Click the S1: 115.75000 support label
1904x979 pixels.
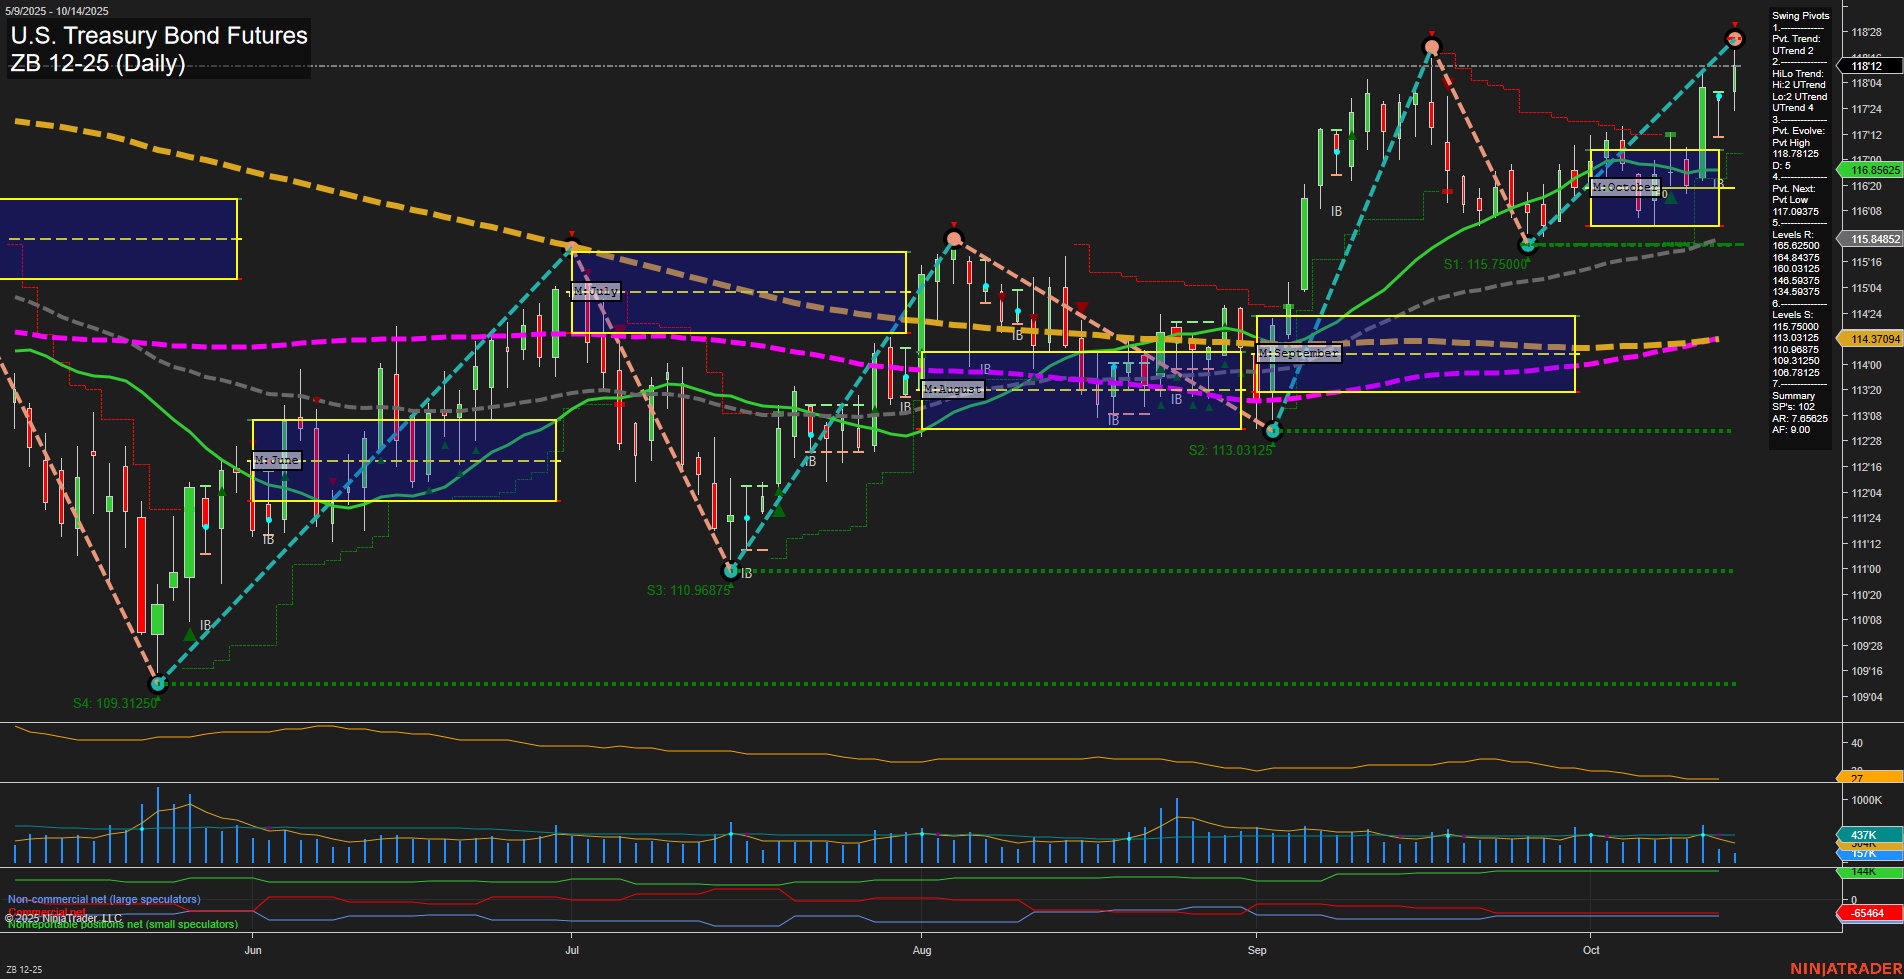tap(1483, 265)
